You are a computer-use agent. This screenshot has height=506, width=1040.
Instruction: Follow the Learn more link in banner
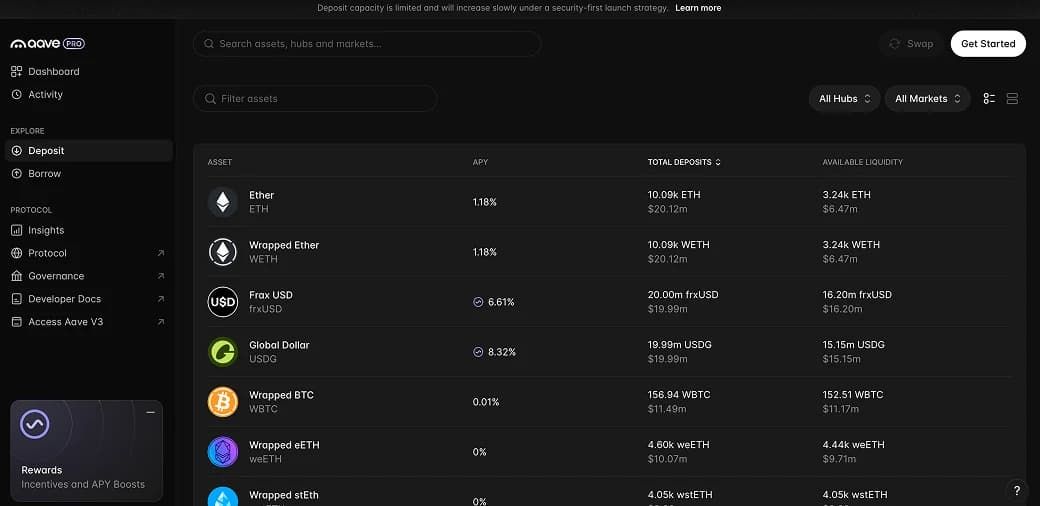698,8
